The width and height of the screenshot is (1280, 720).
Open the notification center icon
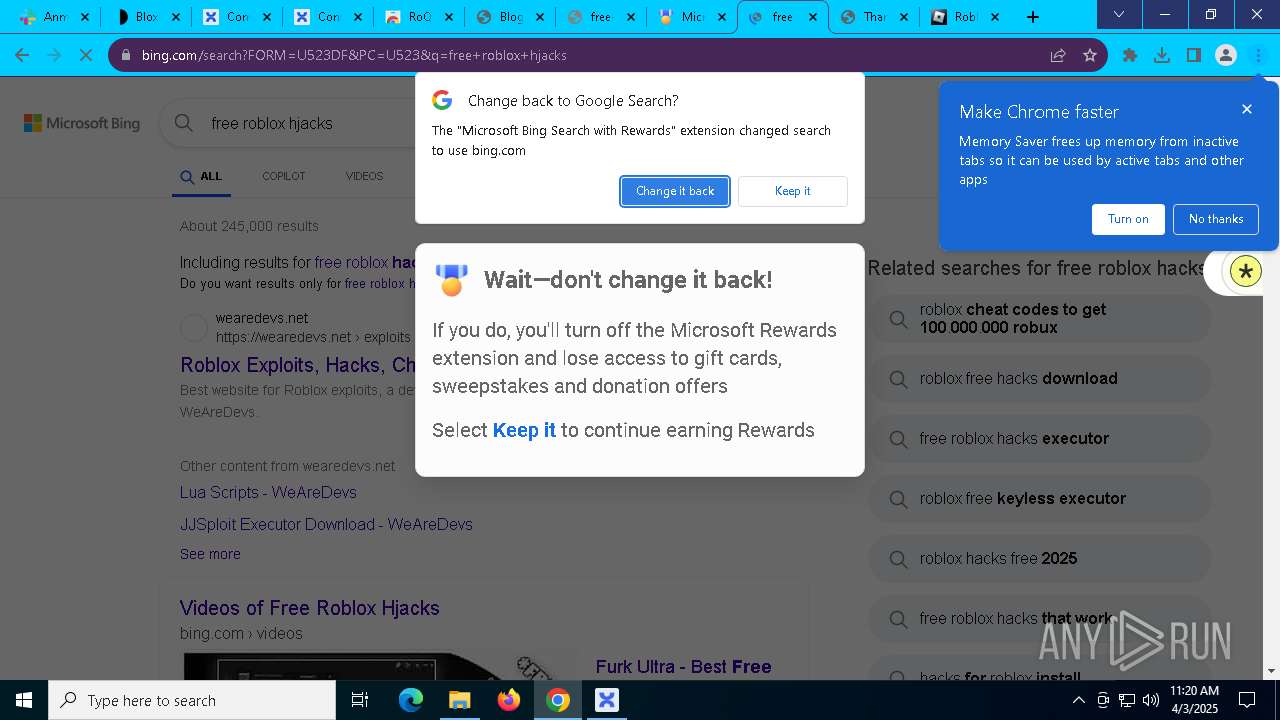pos(1247,700)
